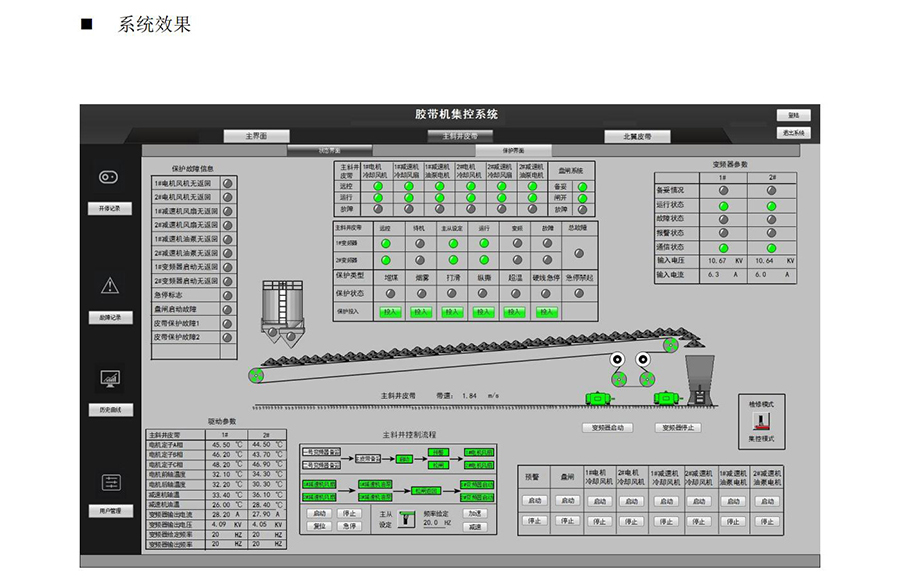Toggle 投入 protection for 硬线急停
The height and width of the screenshot is (578, 900).
(546, 312)
